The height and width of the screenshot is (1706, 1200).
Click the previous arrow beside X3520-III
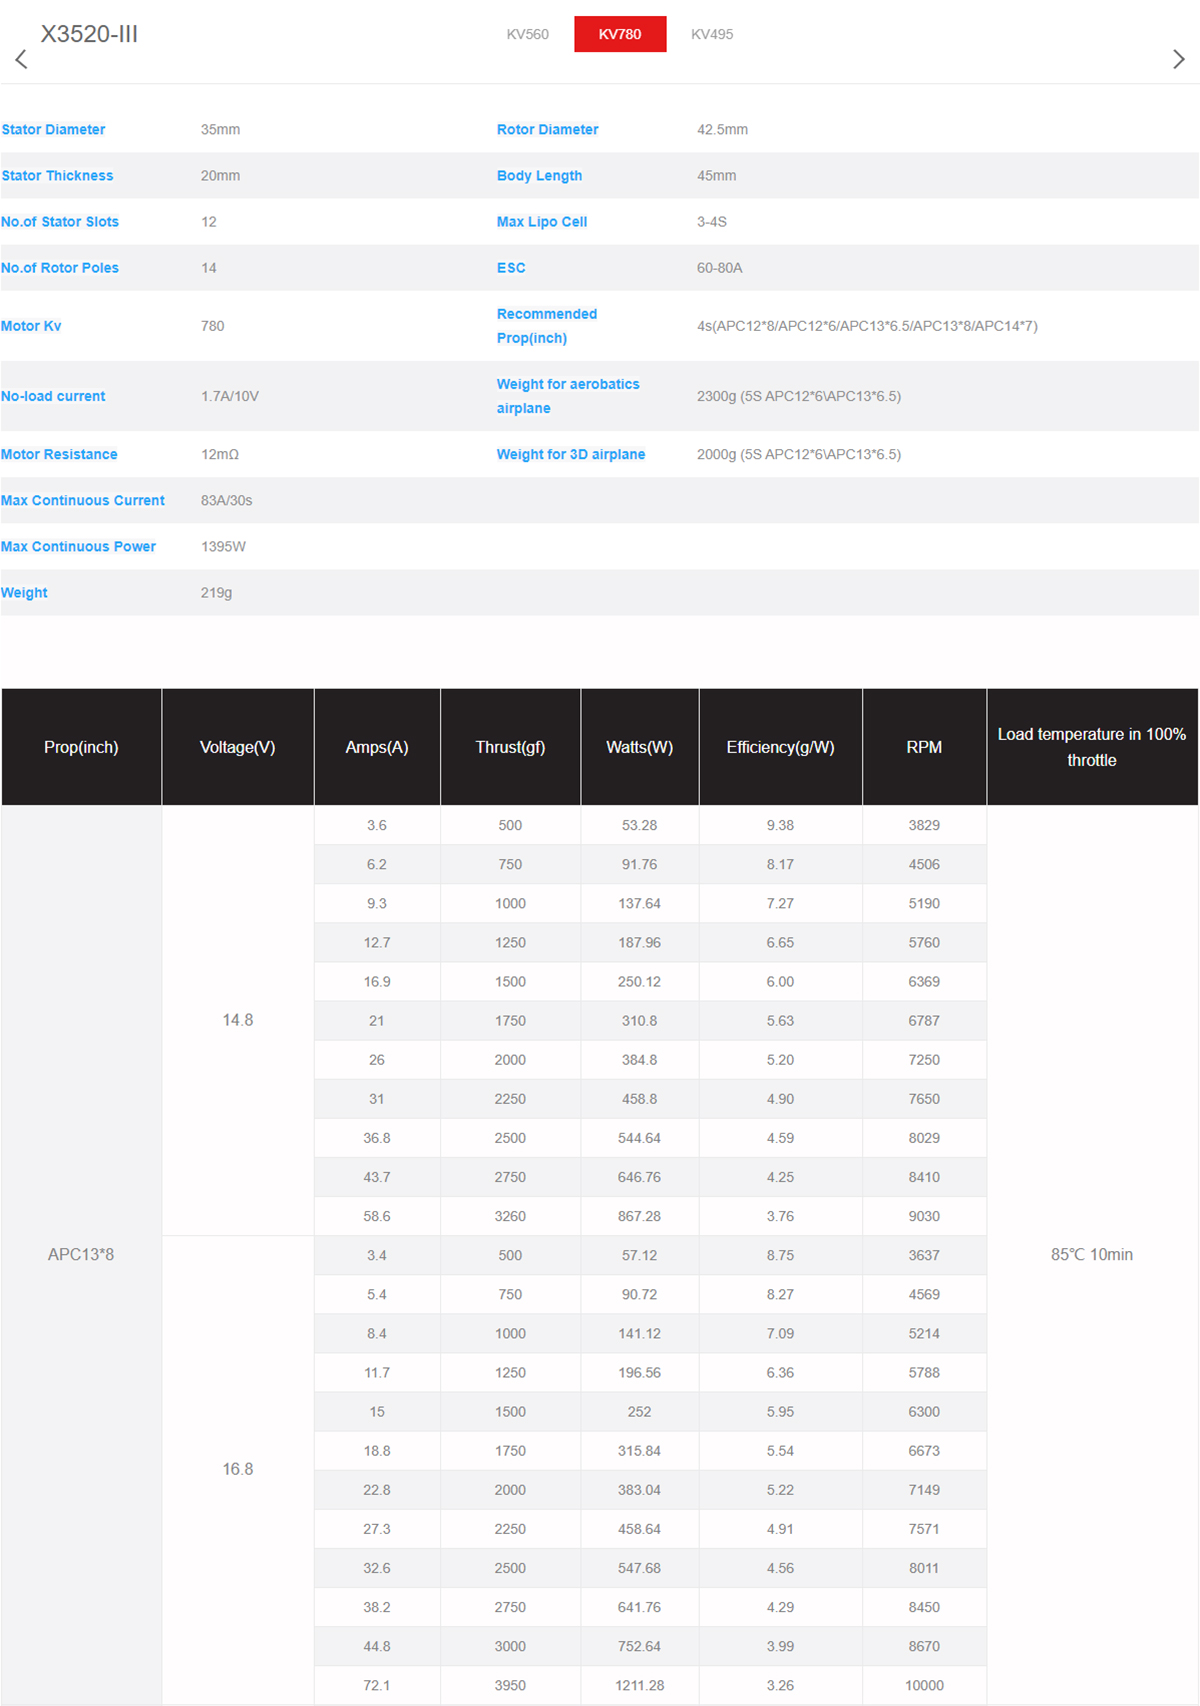click(21, 60)
